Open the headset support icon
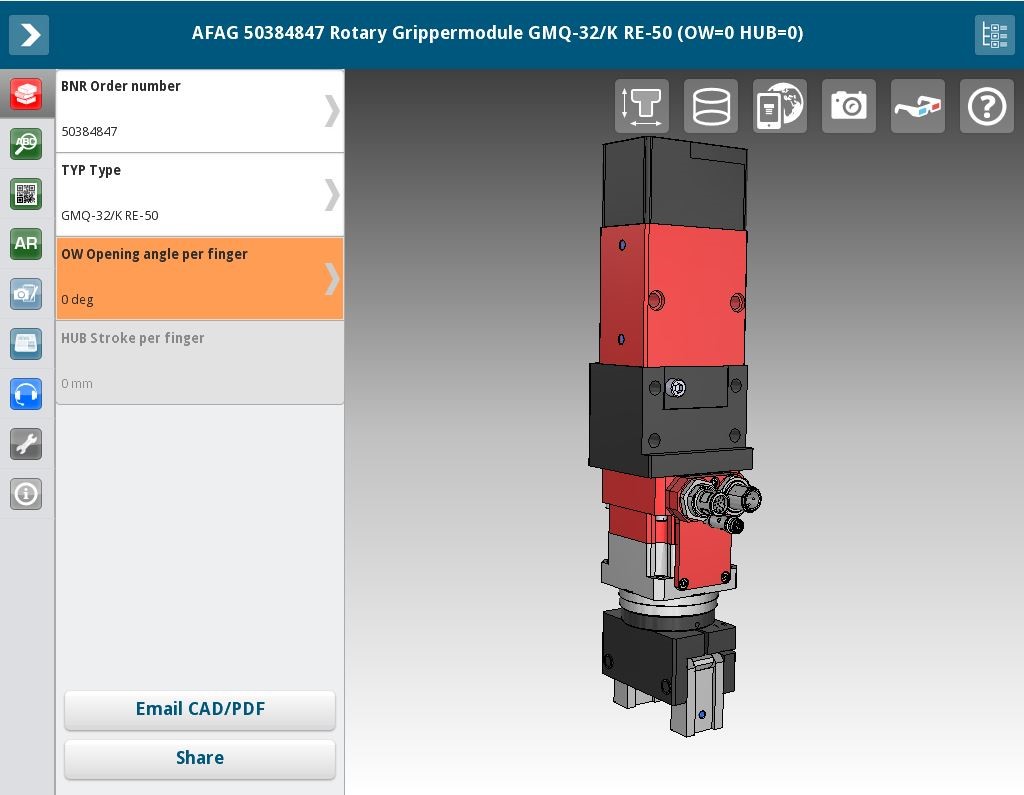Screen dimensions: 1024x795 click(x=26, y=394)
